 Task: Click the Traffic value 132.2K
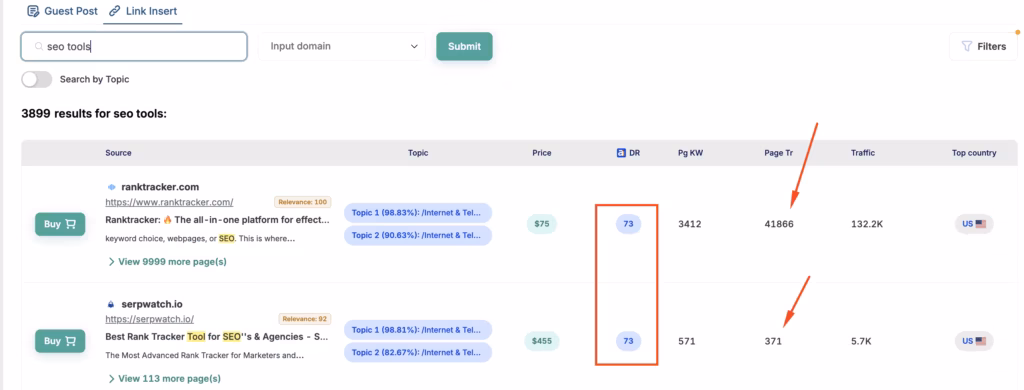tap(867, 224)
